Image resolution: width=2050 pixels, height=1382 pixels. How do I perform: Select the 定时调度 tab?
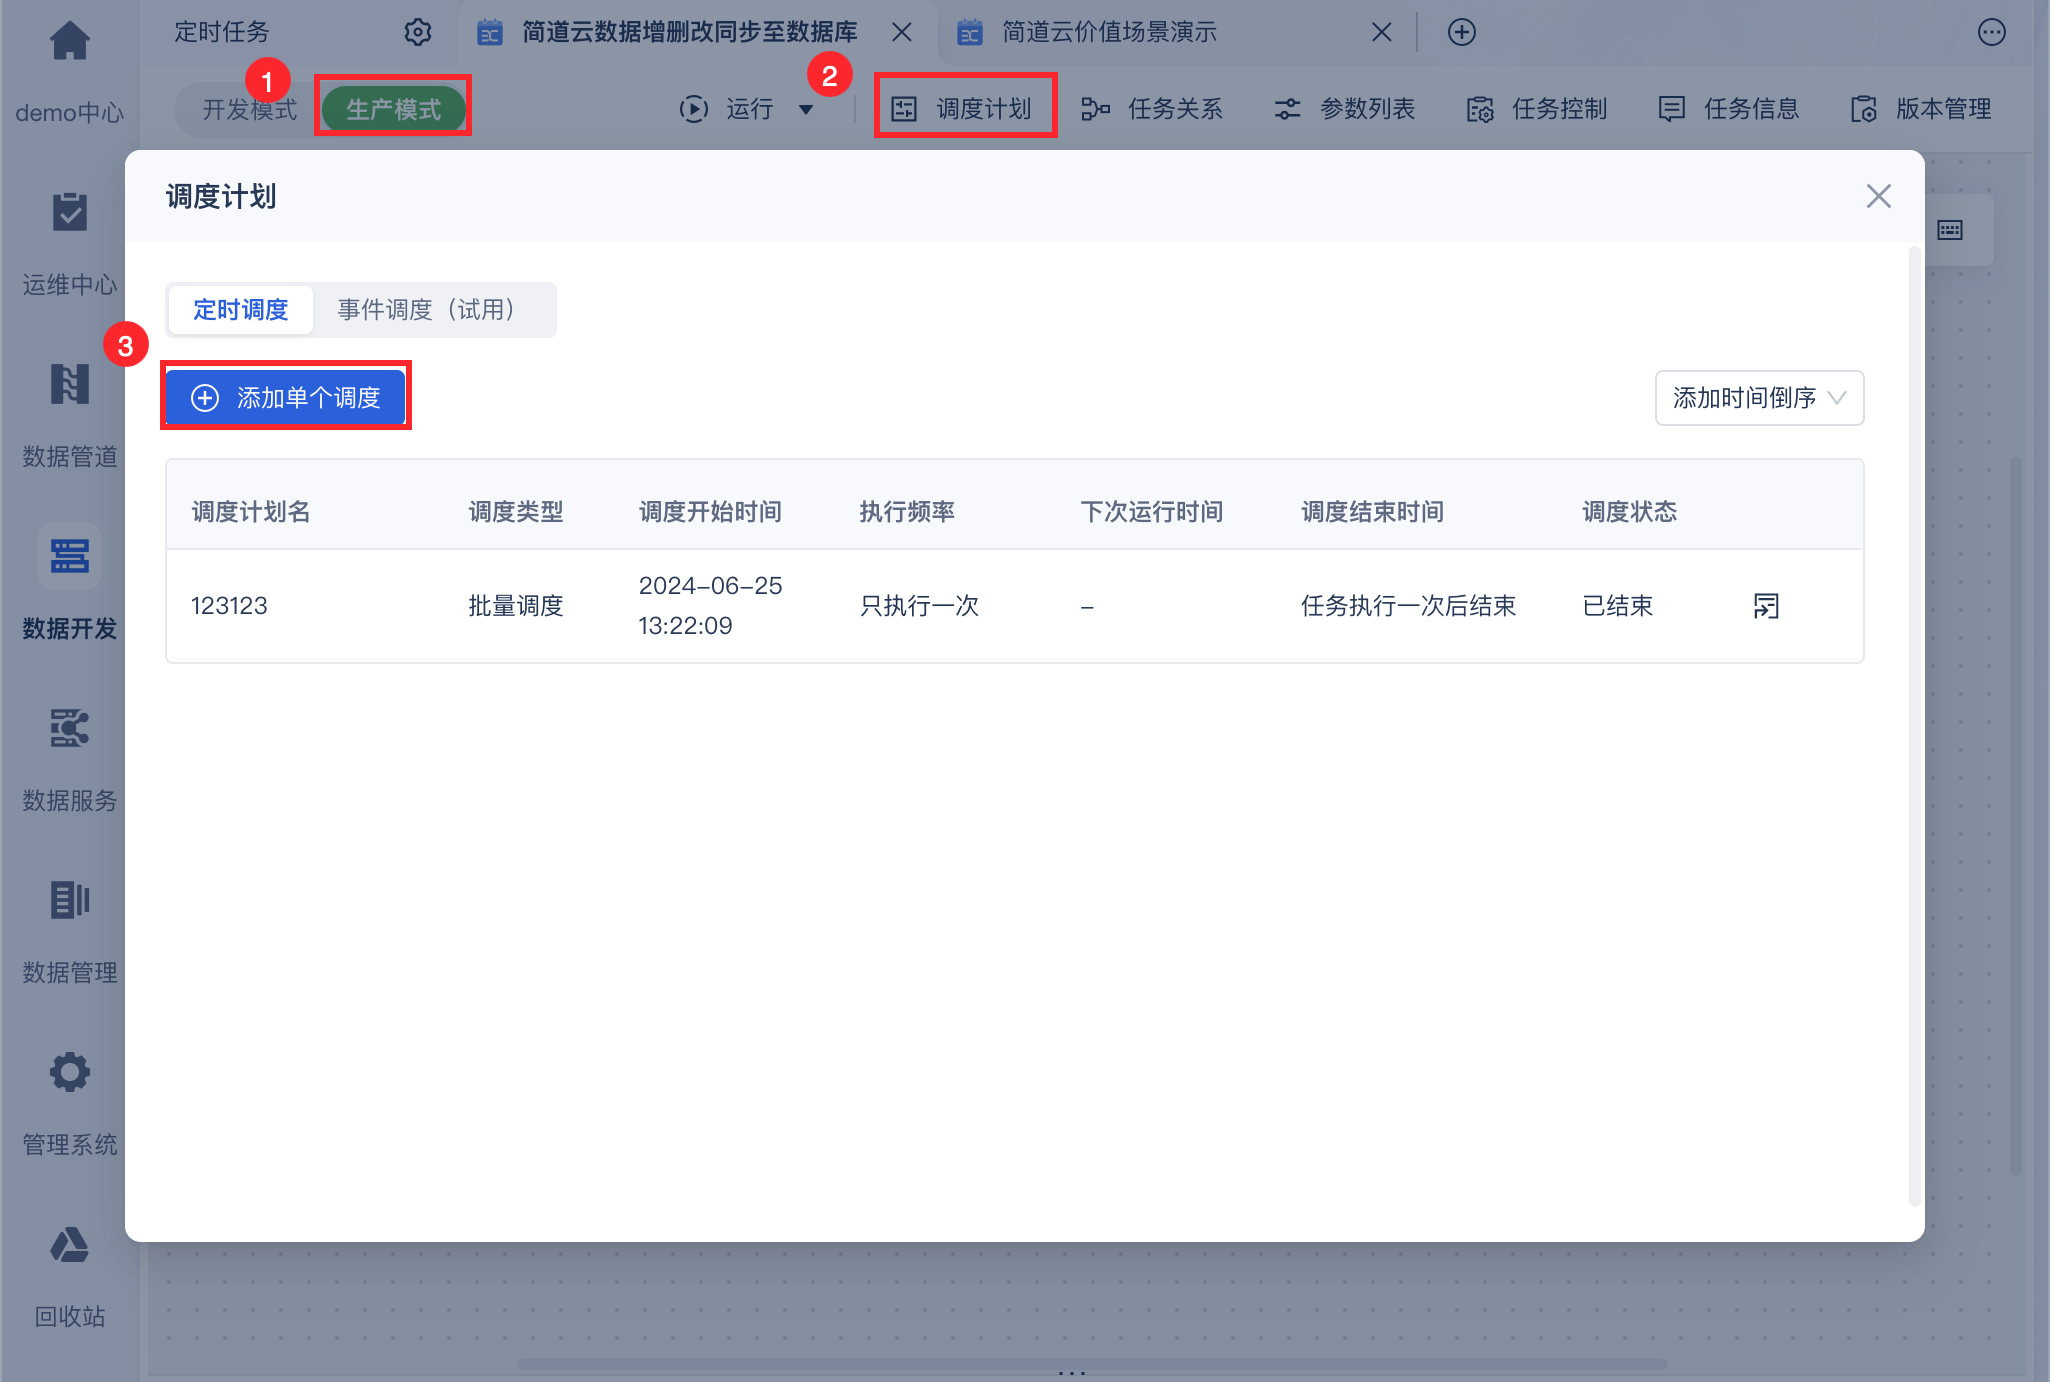241,310
